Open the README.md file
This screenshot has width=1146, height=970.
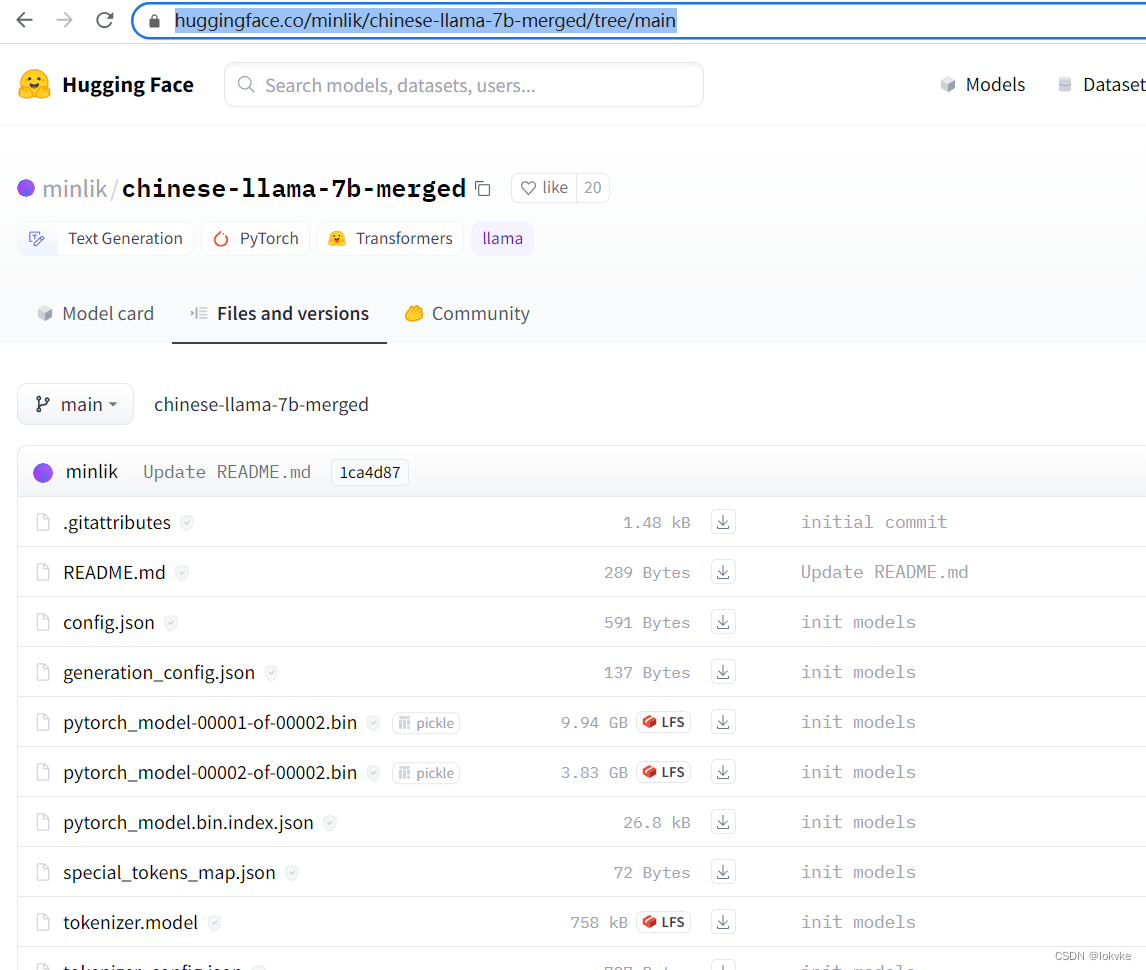pos(114,572)
